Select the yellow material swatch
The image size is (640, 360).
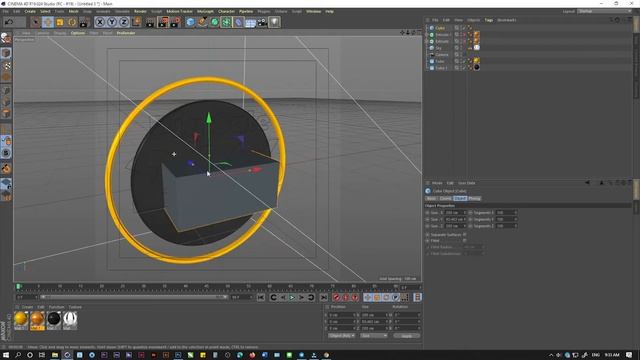[21, 320]
